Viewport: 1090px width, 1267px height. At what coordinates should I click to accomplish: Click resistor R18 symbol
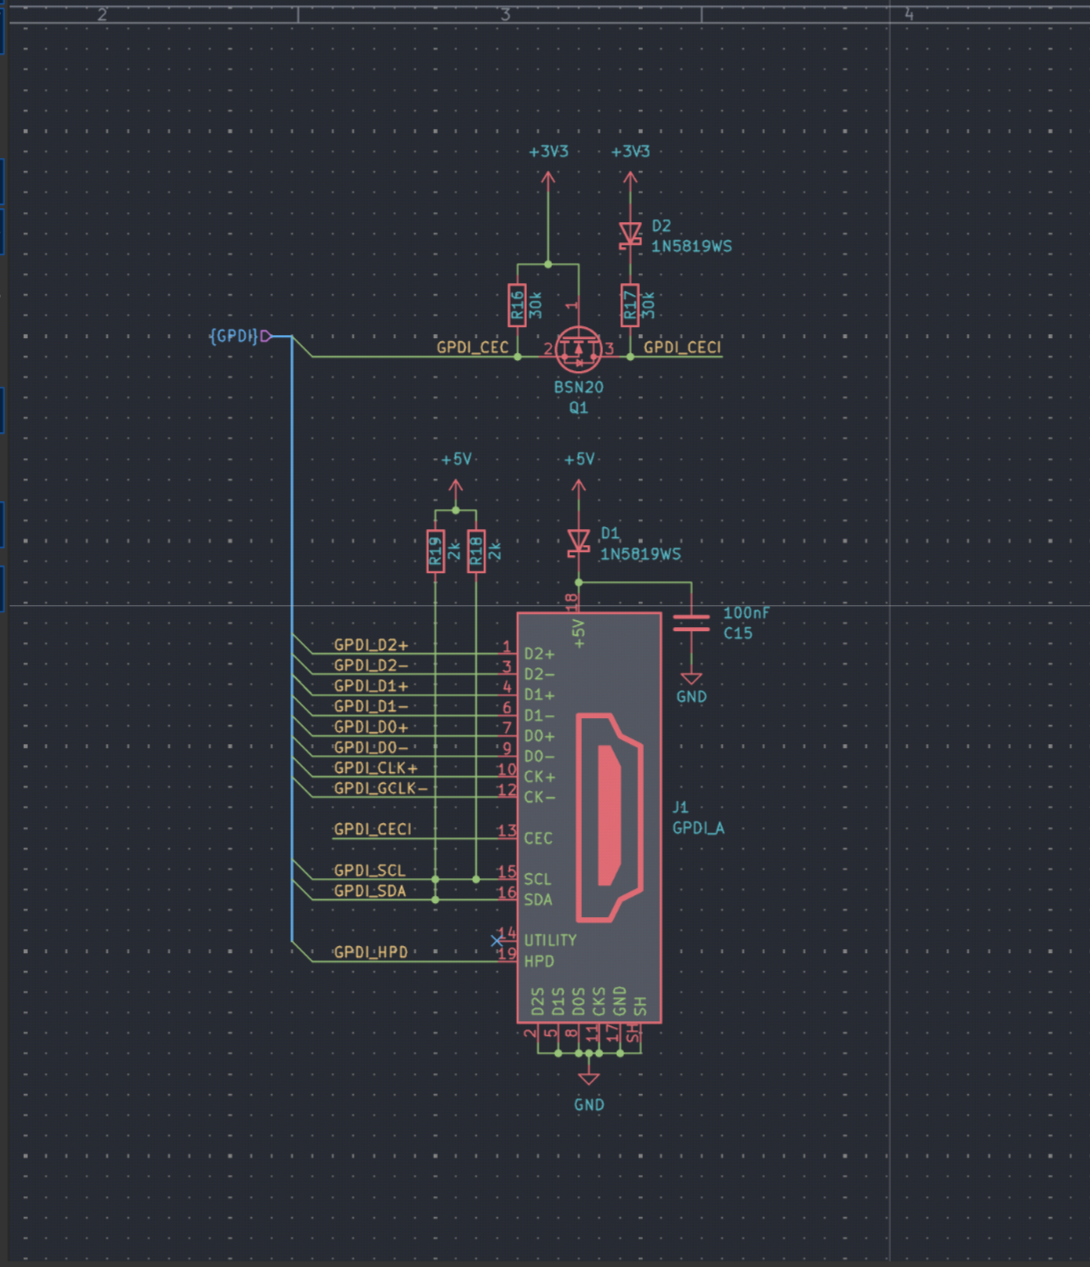[476, 551]
